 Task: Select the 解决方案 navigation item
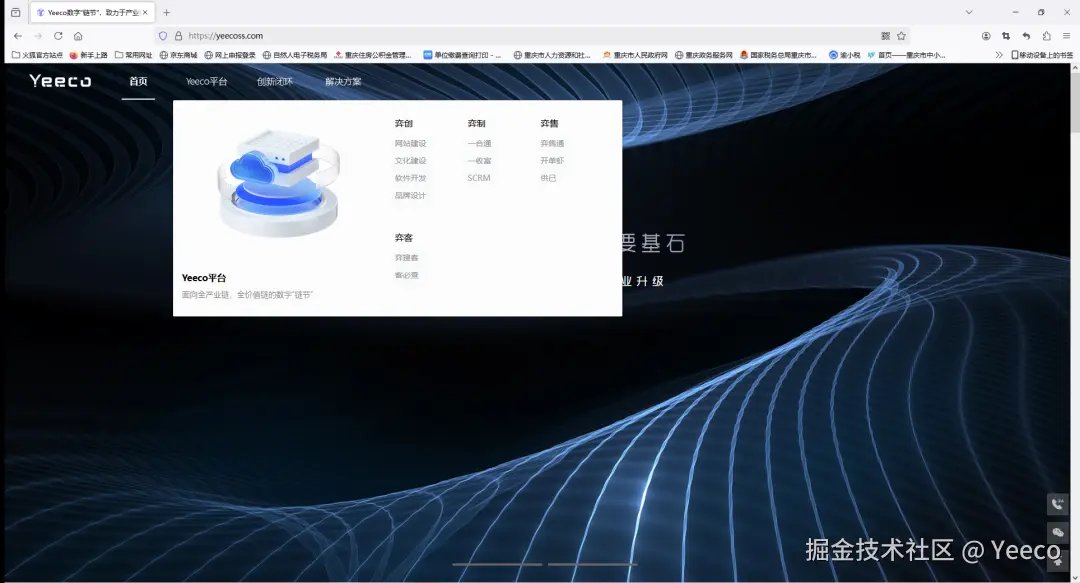(x=343, y=81)
